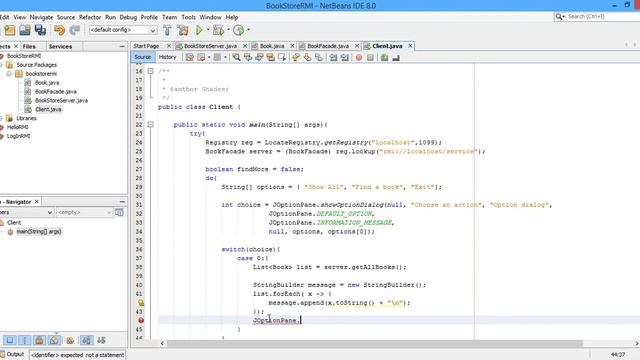Switch to Start Page tab
Screen dimensions: 640x360
tap(146, 46)
